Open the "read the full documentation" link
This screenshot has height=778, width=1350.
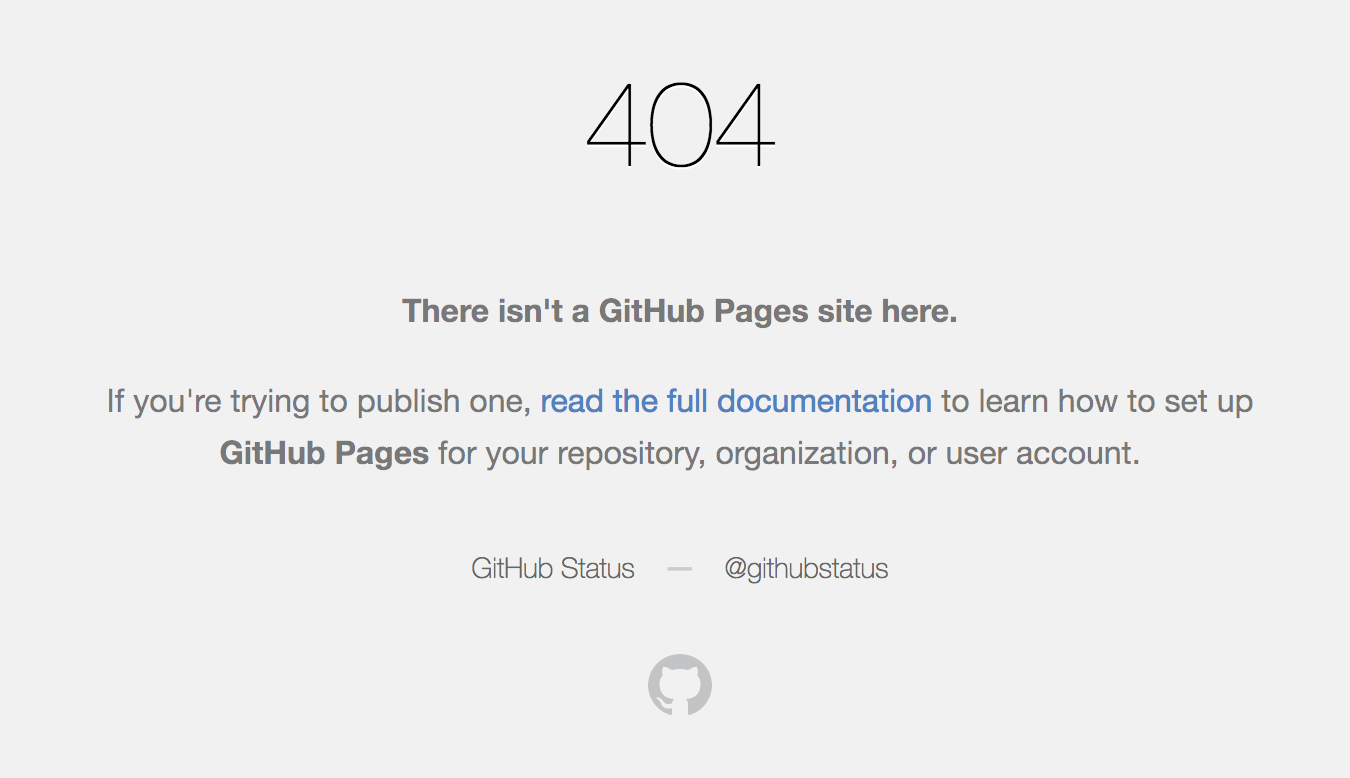click(736, 401)
